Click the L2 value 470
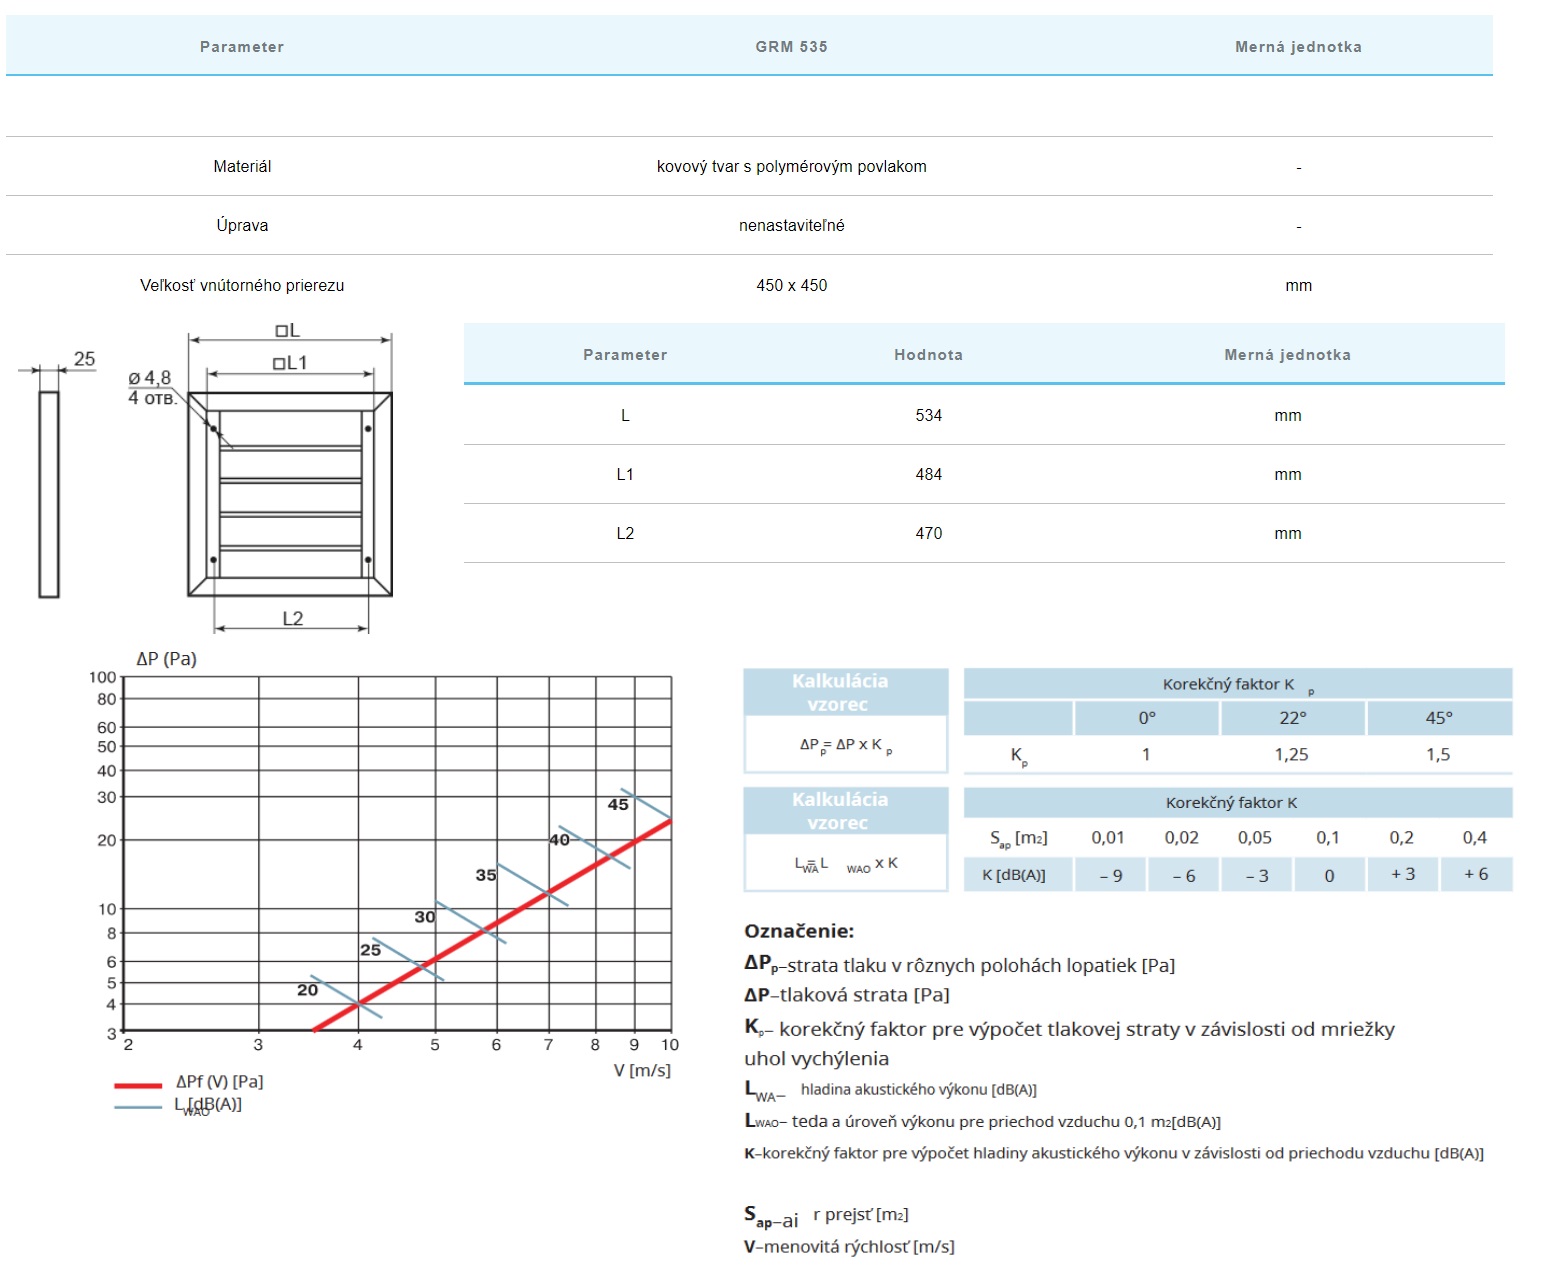This screenshot has height=1288, width=1546. pos(928,534)
